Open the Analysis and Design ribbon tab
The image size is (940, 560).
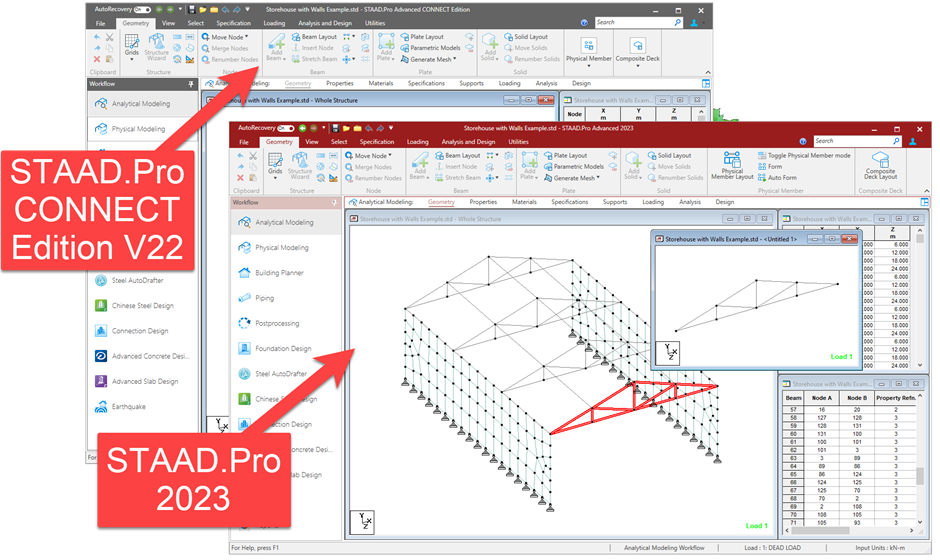[x=468, y=142]
